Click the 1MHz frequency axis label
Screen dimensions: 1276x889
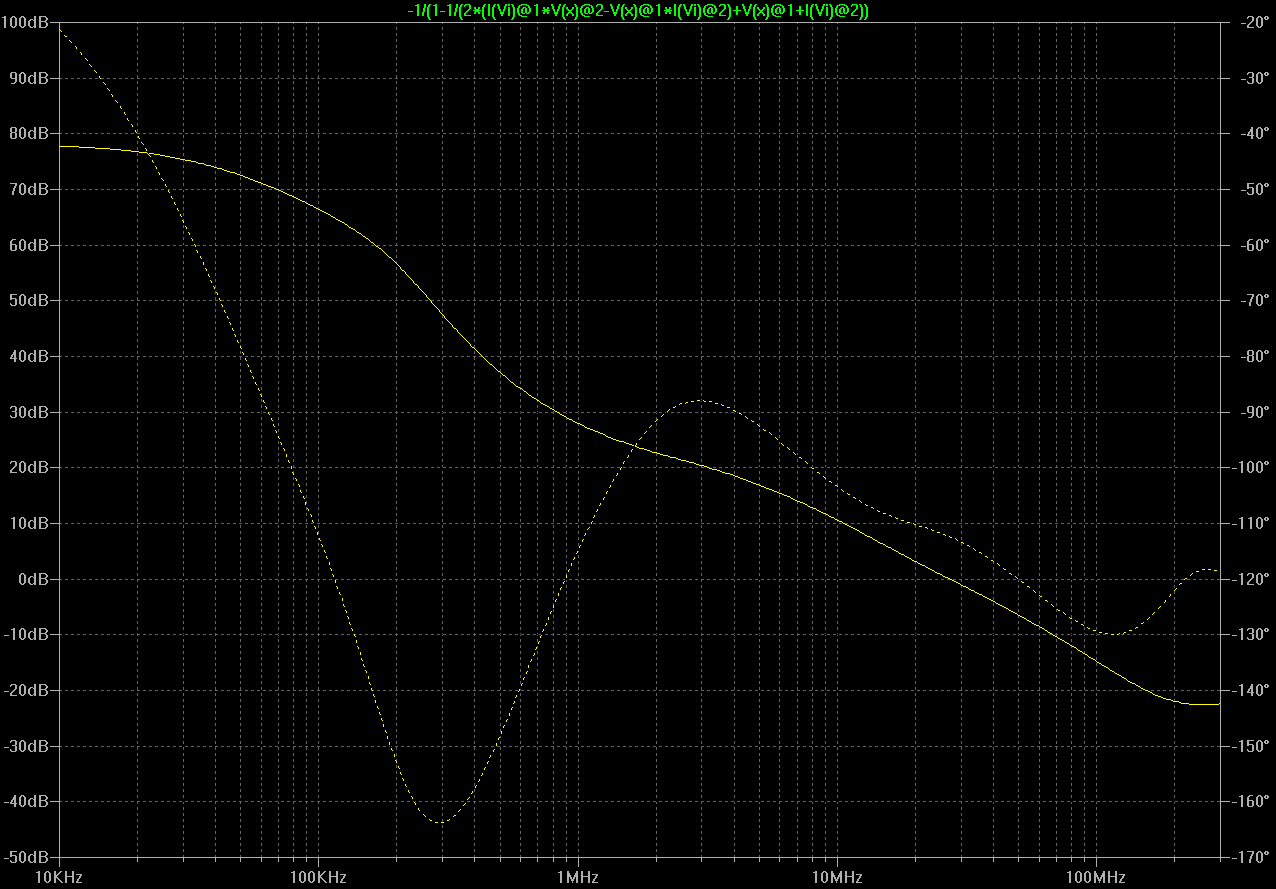coord(577,877)
